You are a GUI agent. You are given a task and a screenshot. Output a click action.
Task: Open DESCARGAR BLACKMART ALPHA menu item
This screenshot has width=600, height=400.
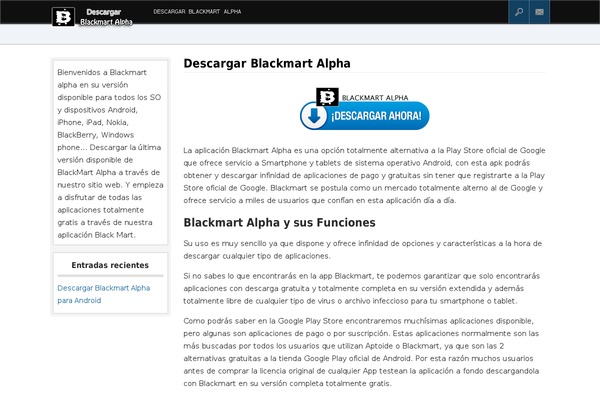coord(197,11)
